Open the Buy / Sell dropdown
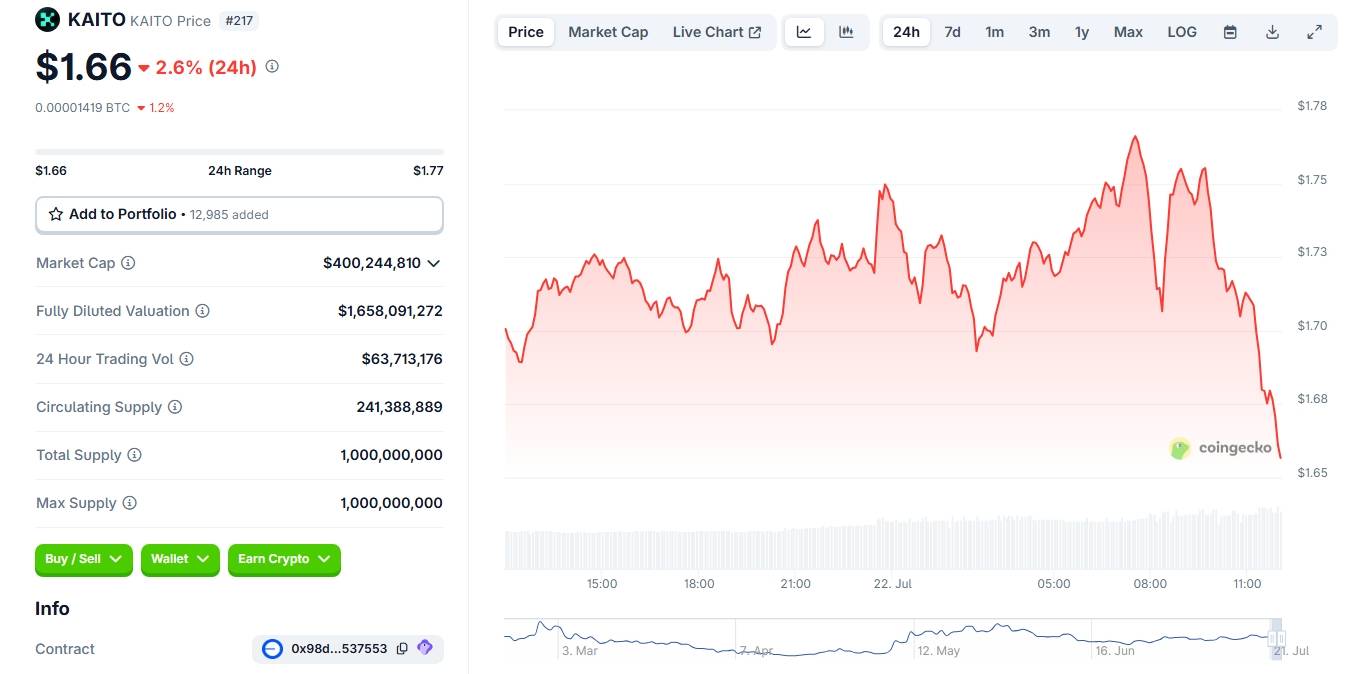The image size is (1355, 674). click(x=84, y=559)
